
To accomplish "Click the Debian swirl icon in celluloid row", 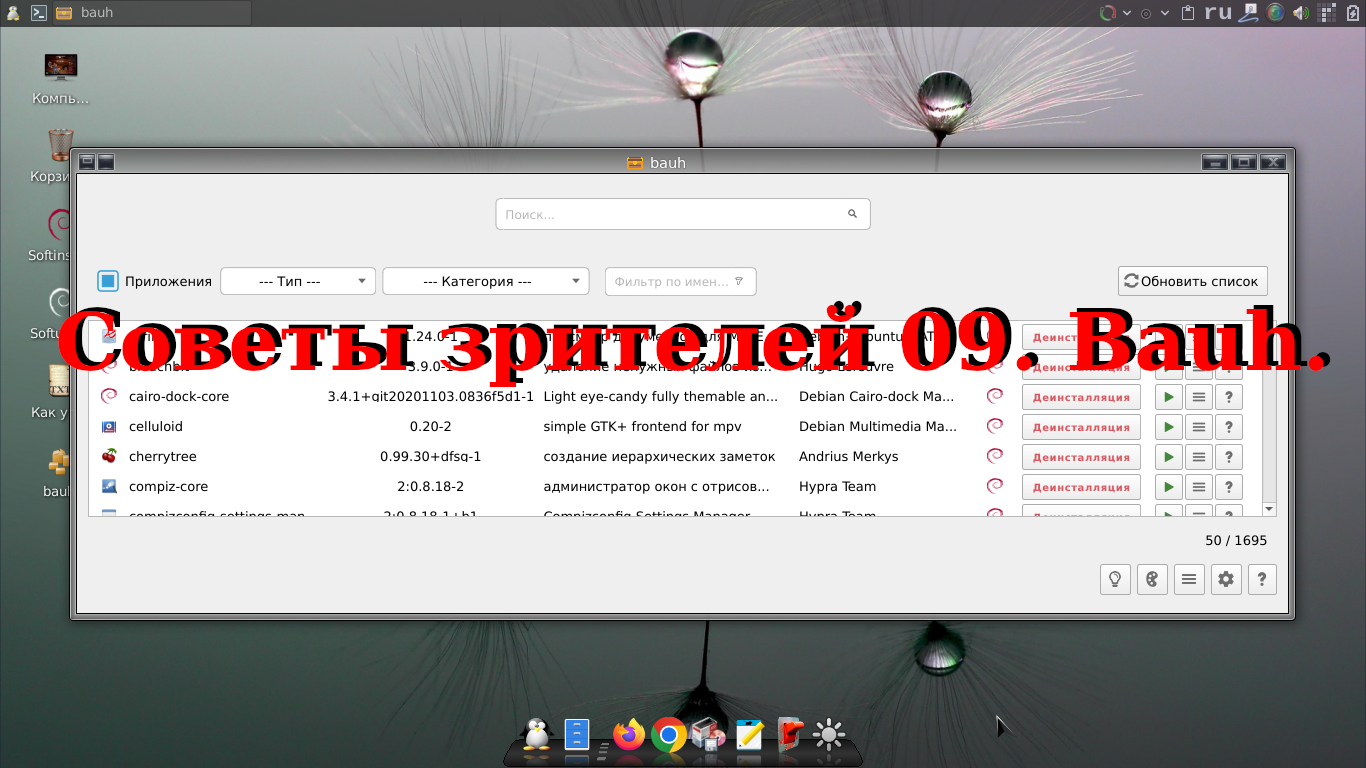I will tap(995, 426).
